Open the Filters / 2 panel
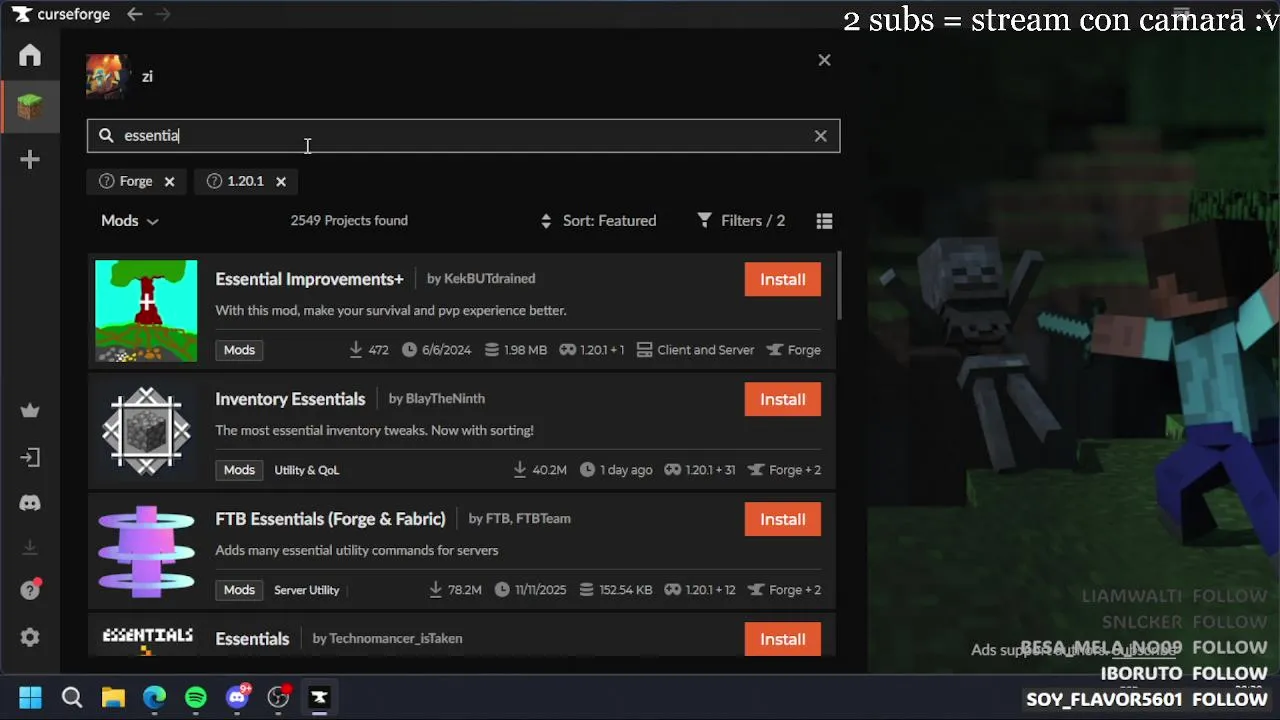 pos(741,221)
